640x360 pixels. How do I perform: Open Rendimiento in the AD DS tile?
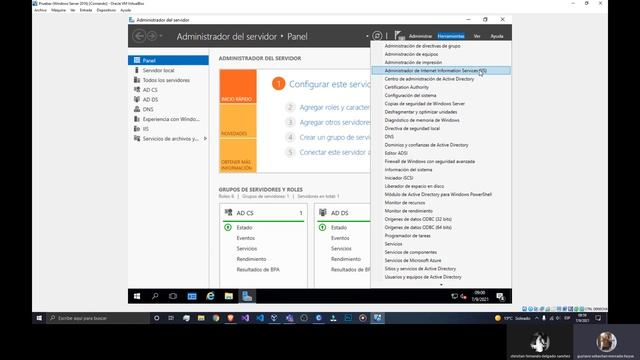point(346,259)
